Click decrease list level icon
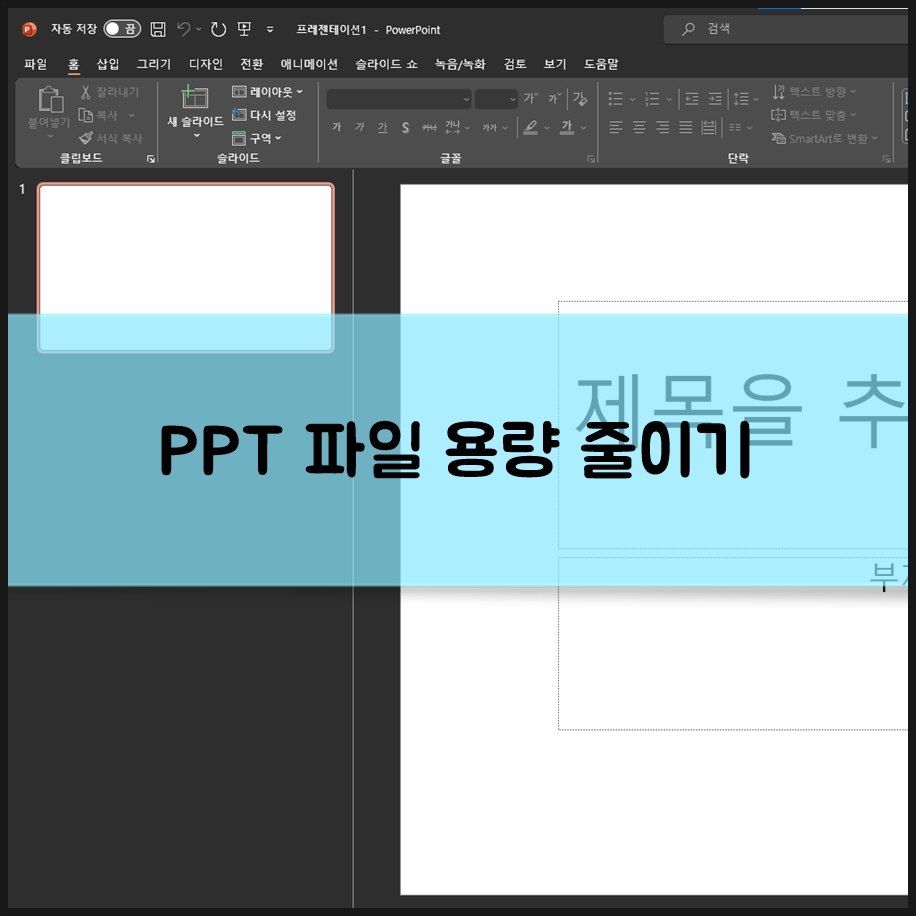Screen dimensions: 916x916 (x=692, y=99)
